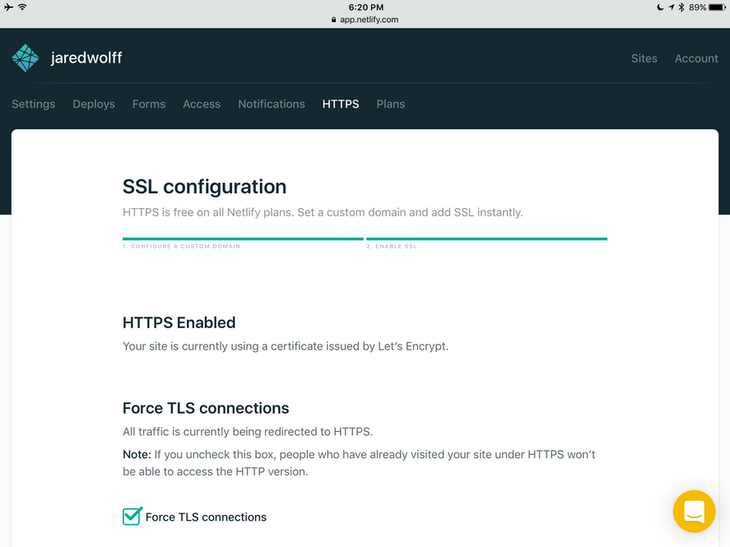This screenshot has width=730, height=547.
Task: Click the jaredwolff site name
Action: tap(87, 58)
